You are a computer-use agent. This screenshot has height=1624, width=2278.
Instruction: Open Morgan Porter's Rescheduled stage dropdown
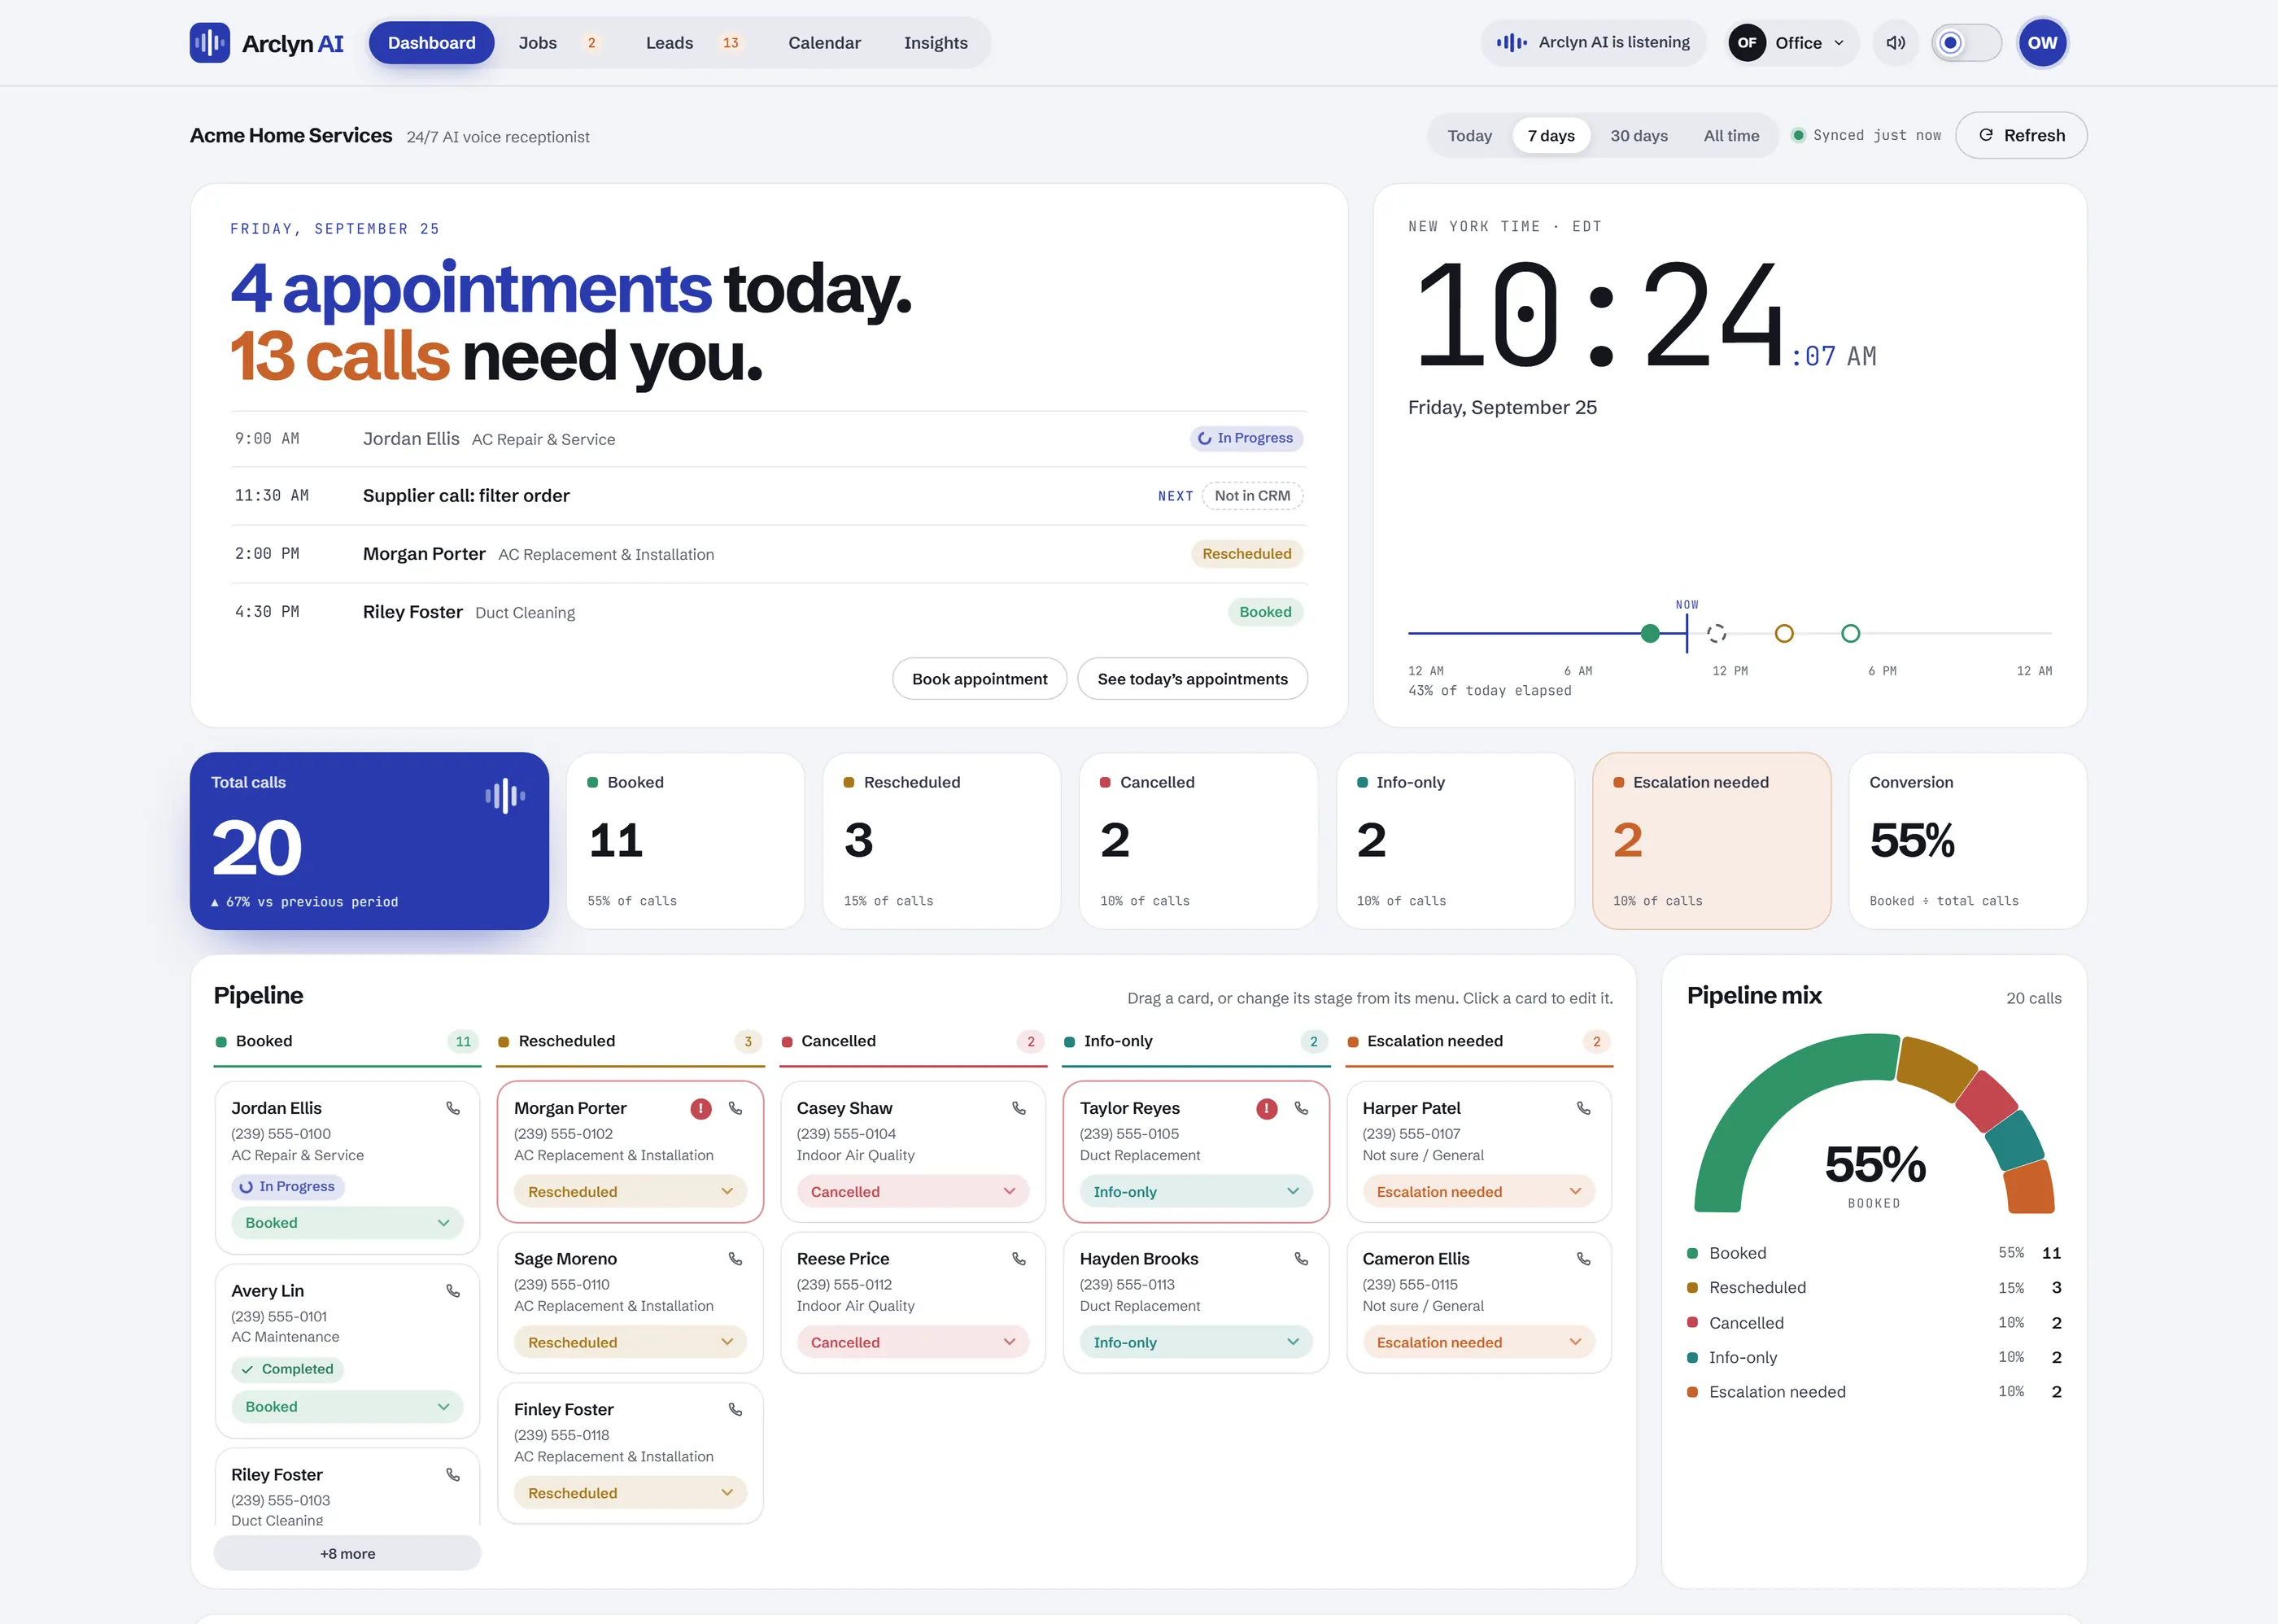(x=630, y=1192)
